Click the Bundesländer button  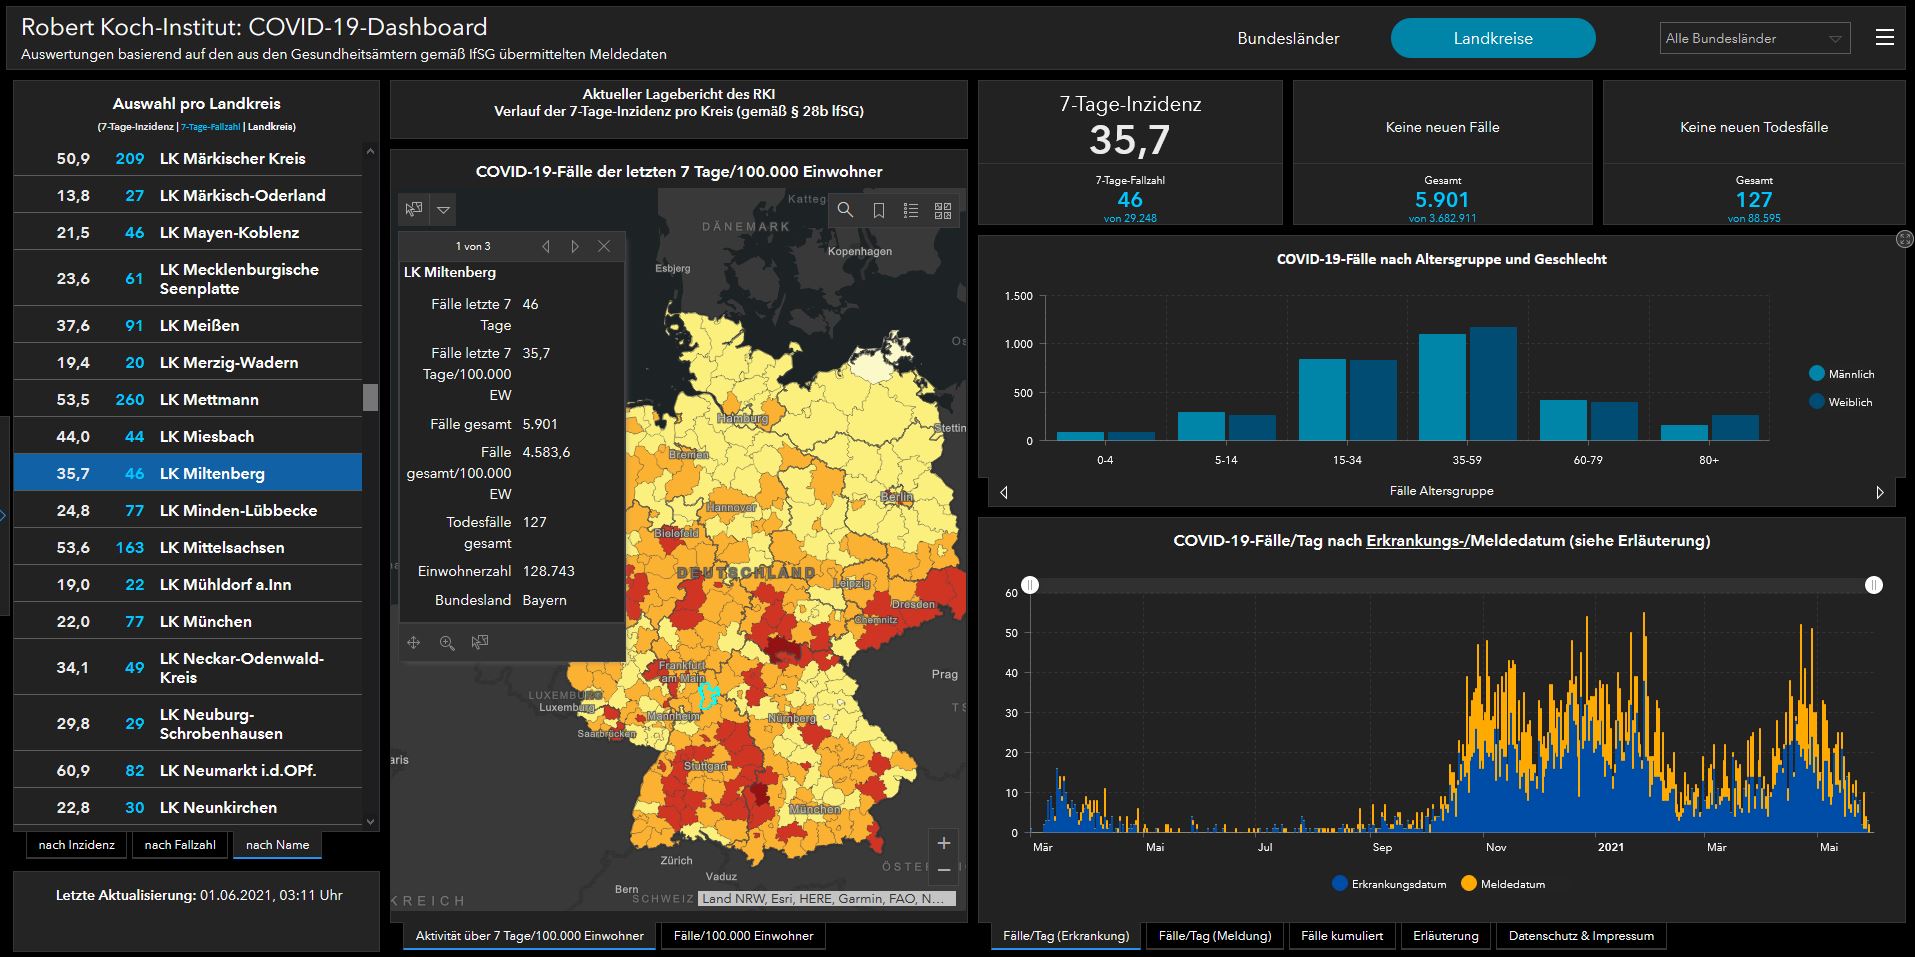1288,39
